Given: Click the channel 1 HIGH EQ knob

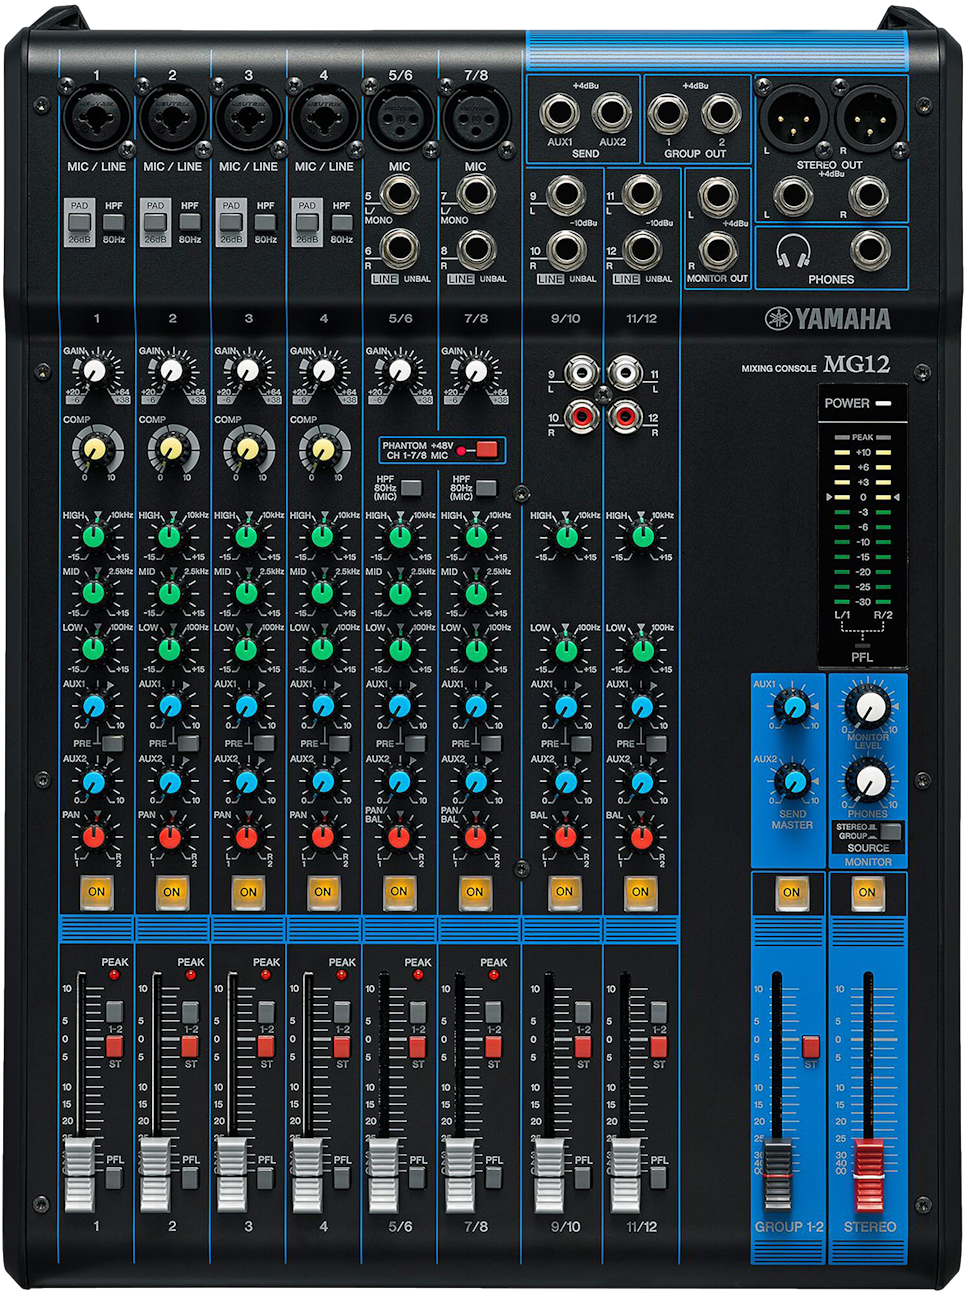Looking at the screenshot, I should 94,537.
